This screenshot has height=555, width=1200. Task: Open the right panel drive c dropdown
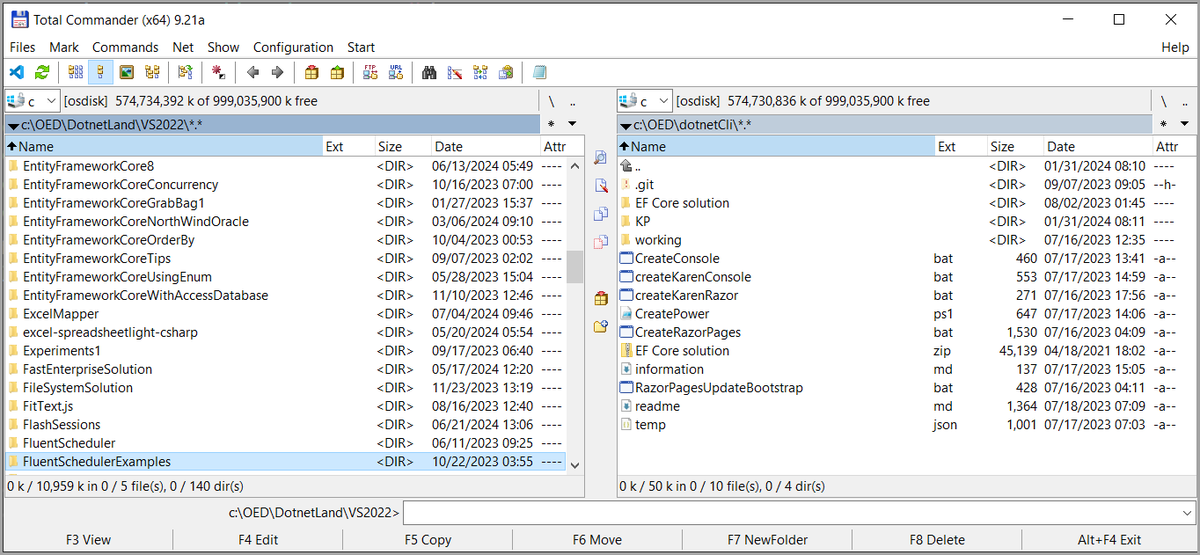(644, 101)
